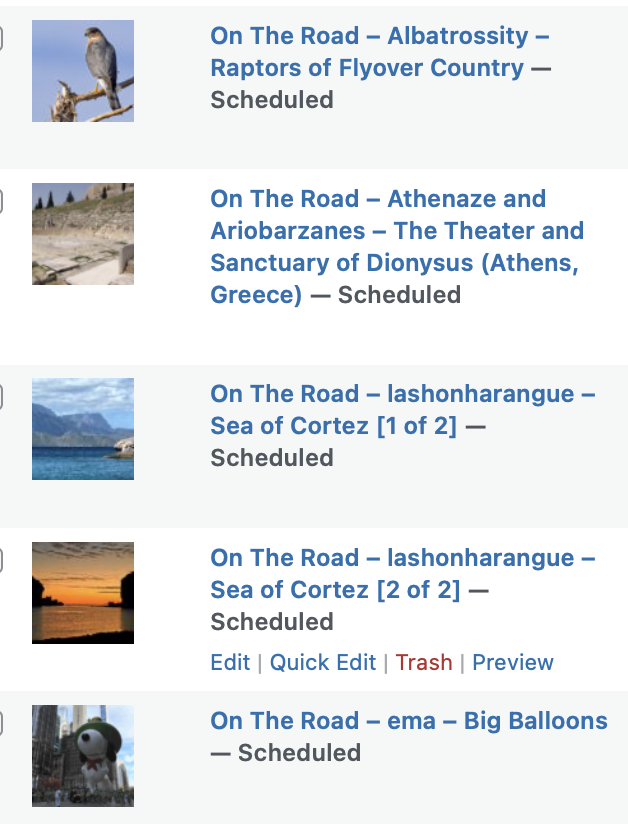Screen dimensions: 628x824
Task: Click the Scheduled status of Big Balloons post
Action: coord(298,753)
